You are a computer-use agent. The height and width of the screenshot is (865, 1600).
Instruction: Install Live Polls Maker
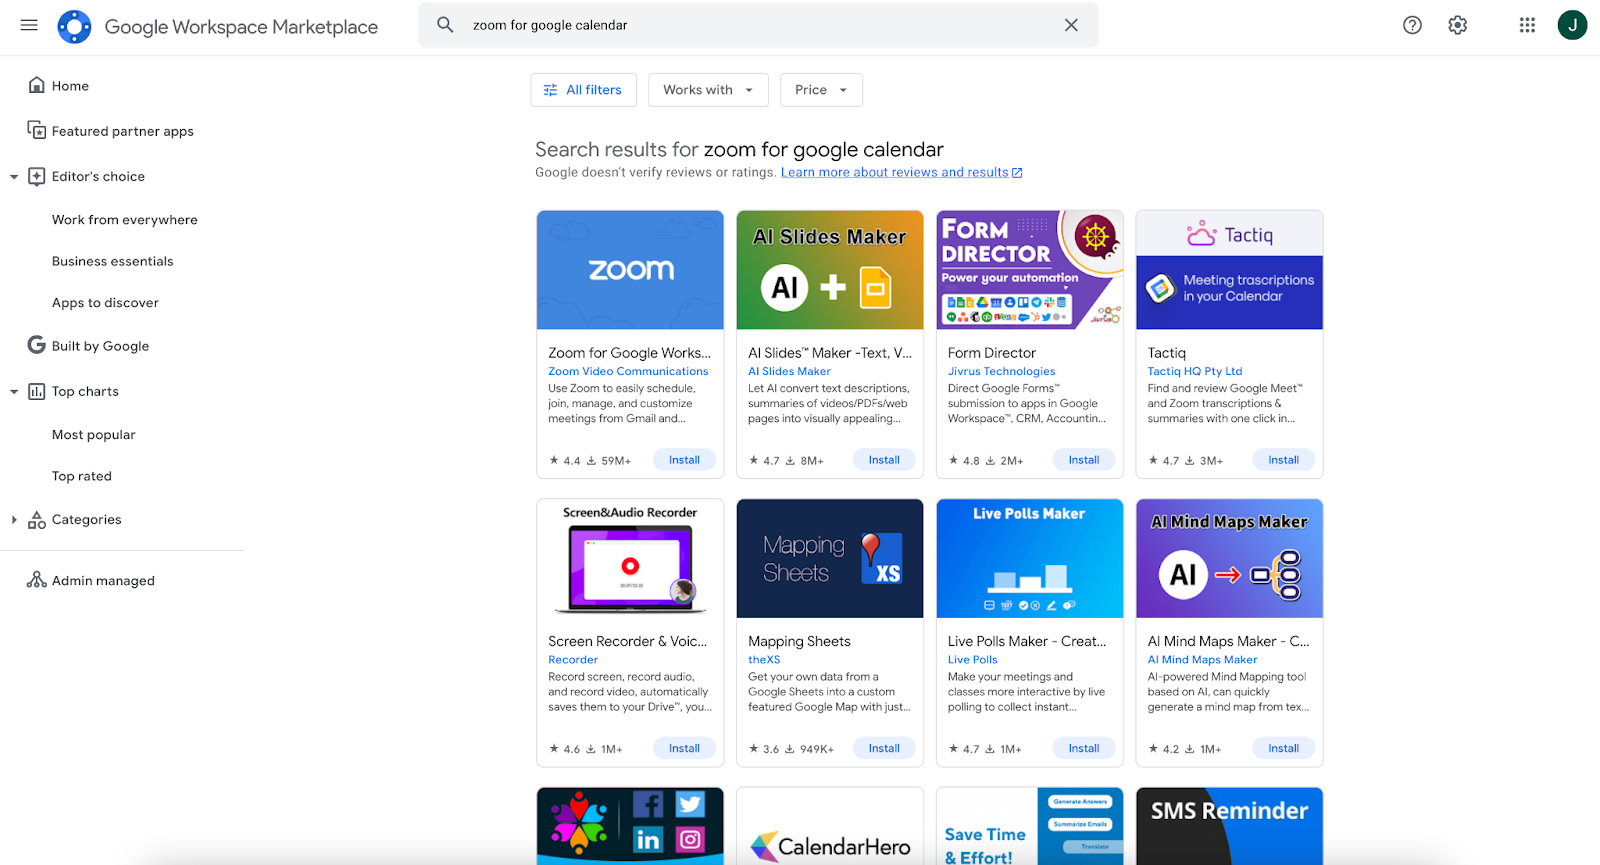[1084, 748]
